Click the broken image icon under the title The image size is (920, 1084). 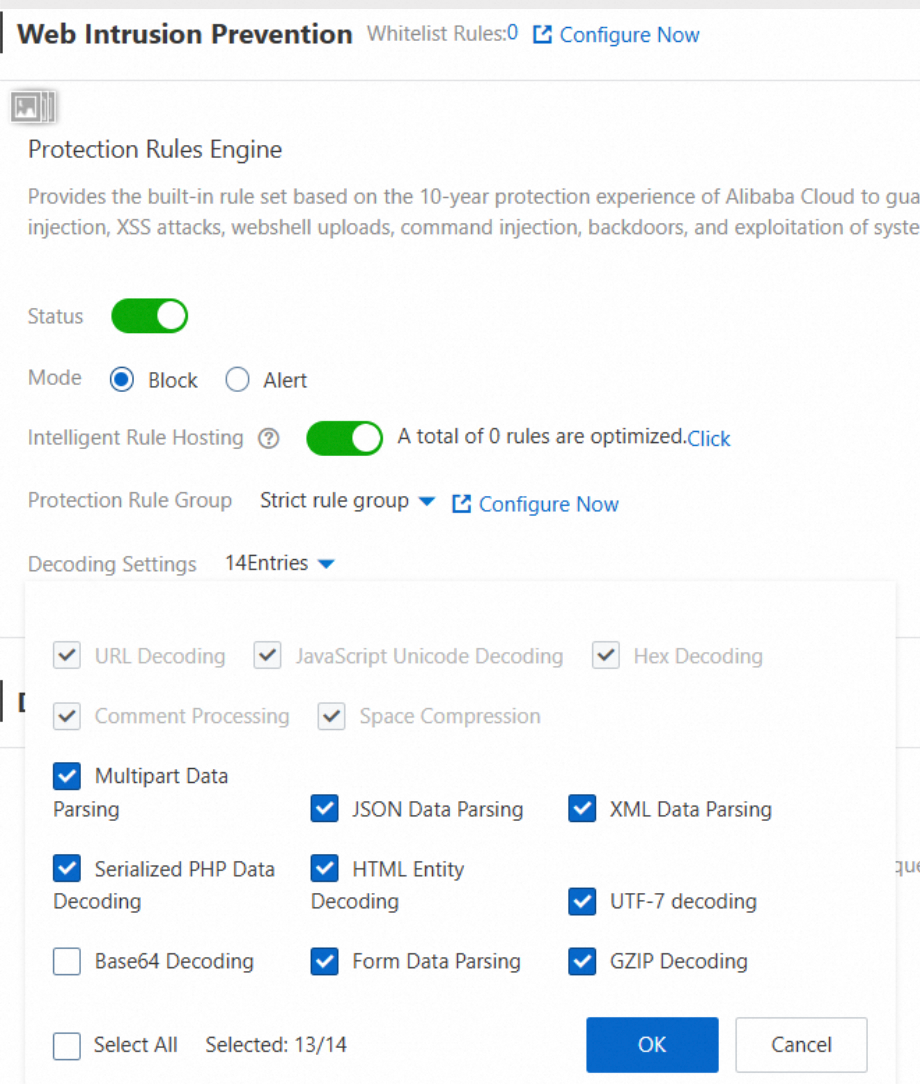click(x=34, y=106)
